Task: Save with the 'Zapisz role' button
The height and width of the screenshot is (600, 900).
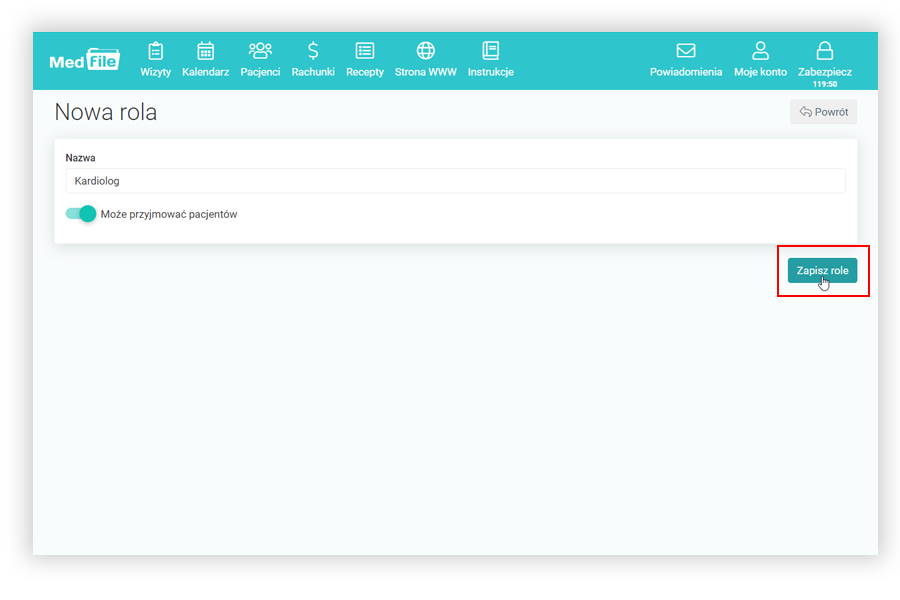Action: (x=822, y=271)
